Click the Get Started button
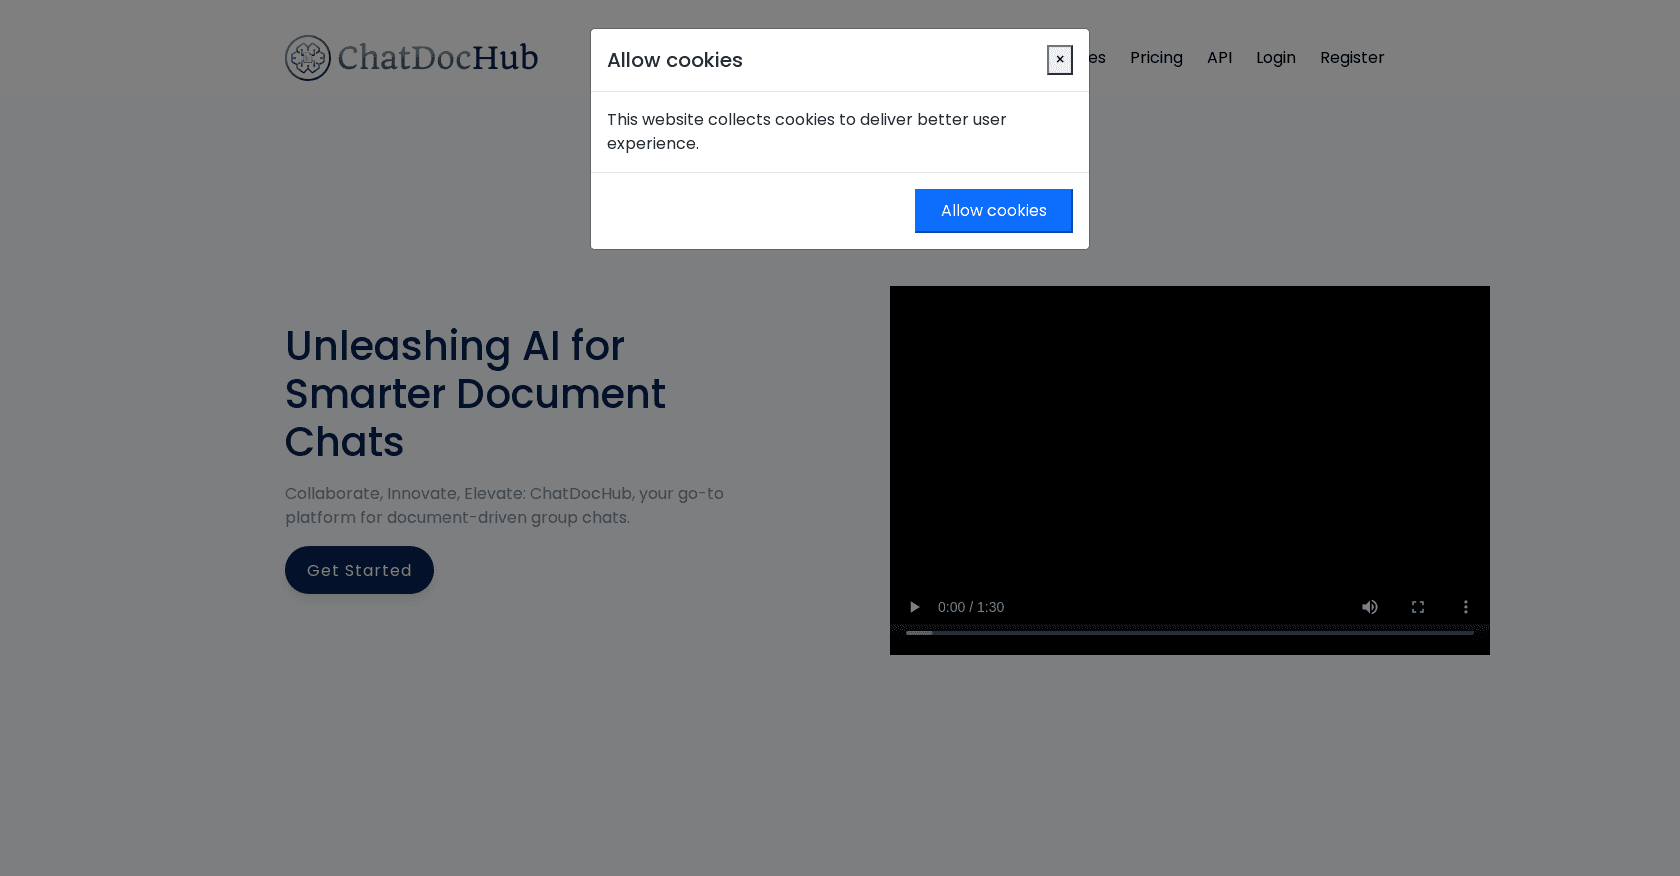 [x=359, y=570]
